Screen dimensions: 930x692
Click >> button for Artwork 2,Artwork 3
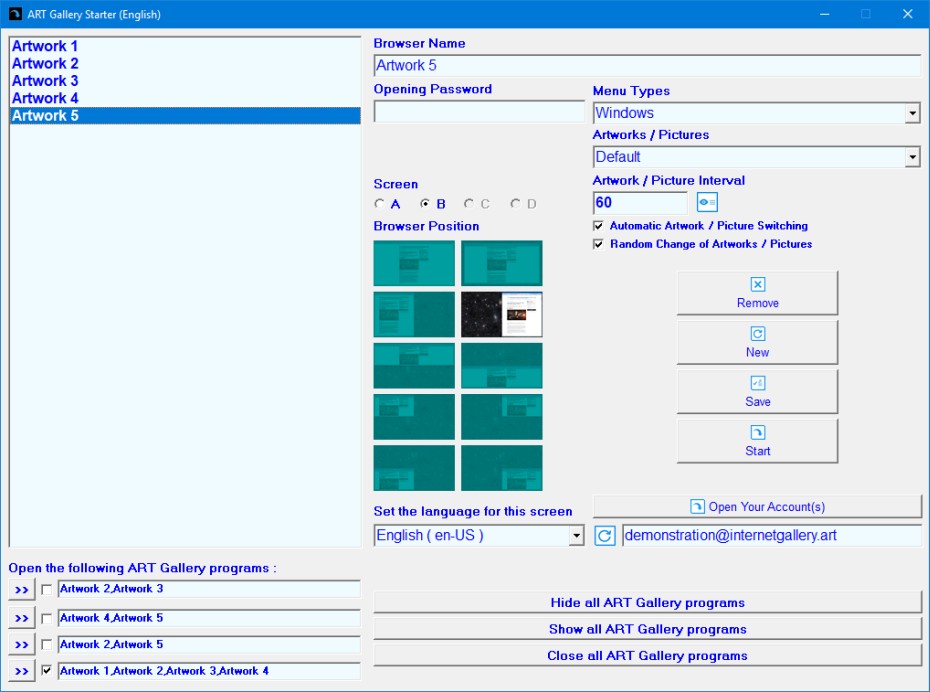point(22,590)
